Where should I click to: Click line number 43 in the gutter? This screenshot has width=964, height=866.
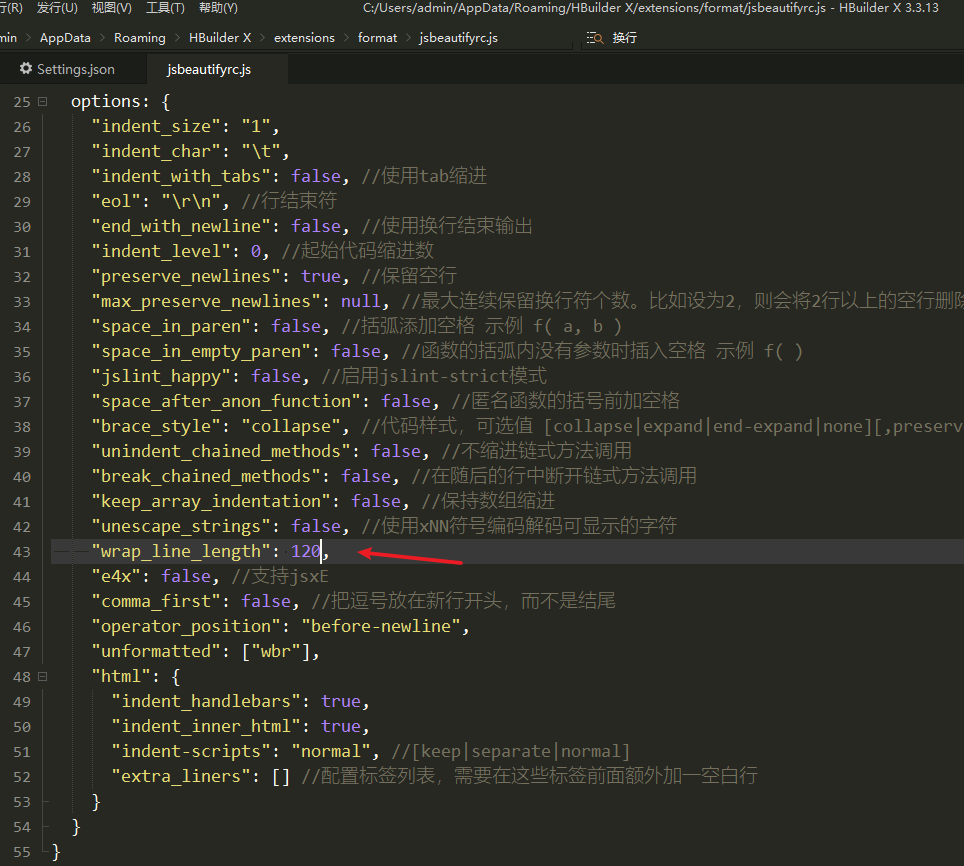click(21, 551)
